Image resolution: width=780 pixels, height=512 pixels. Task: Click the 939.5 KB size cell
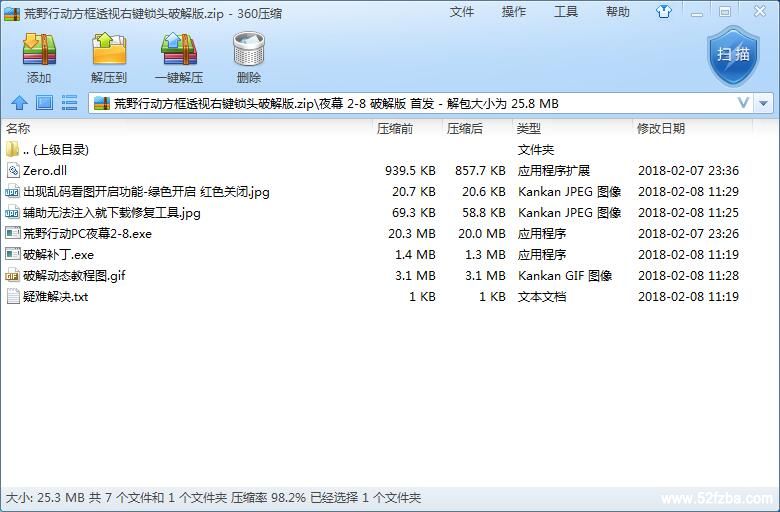tap(410, 171)
